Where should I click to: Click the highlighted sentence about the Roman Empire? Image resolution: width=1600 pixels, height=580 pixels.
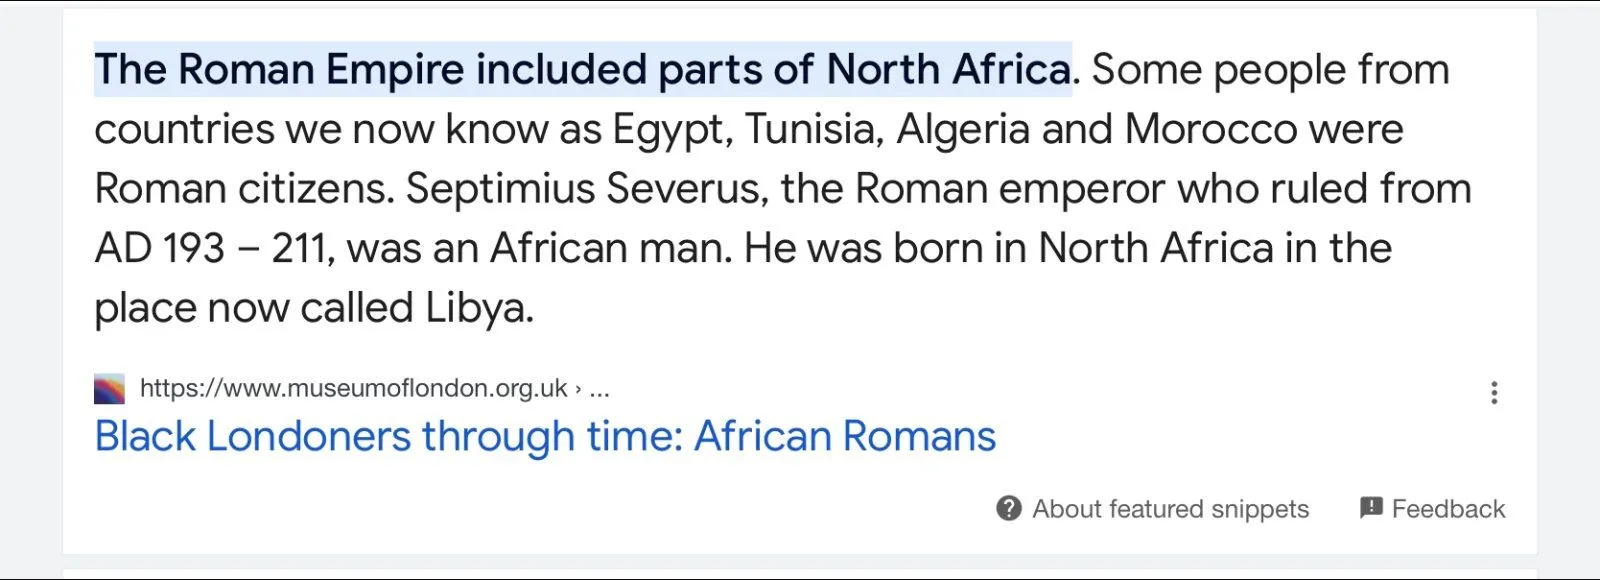point(582,70)
